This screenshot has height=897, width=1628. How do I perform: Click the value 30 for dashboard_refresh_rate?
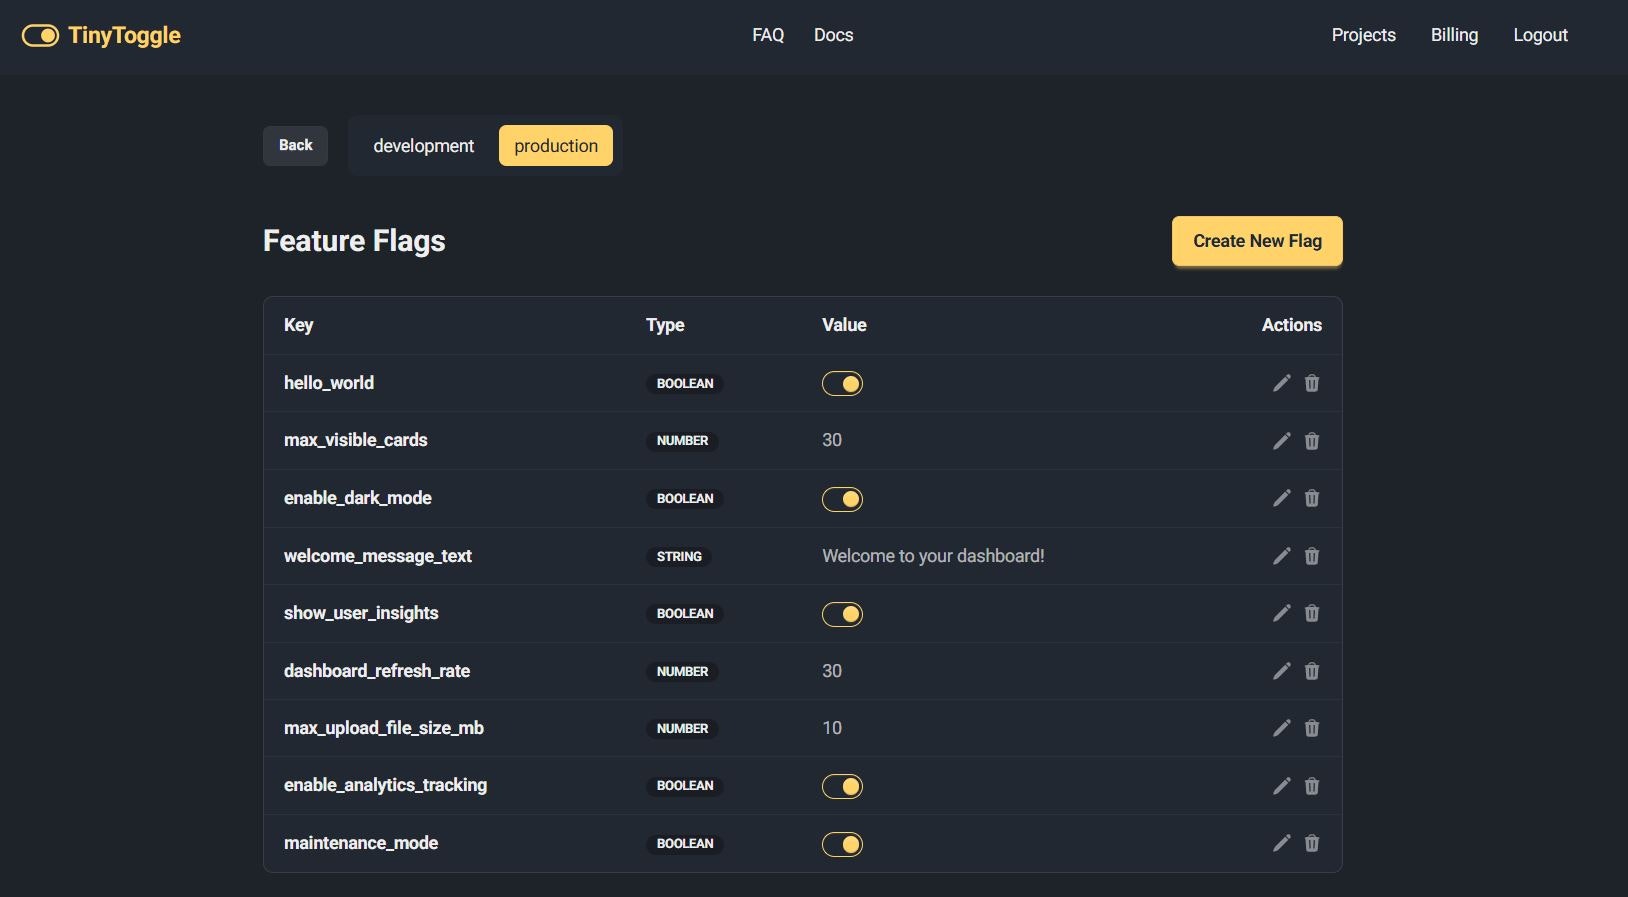click(x=832, y=671)
